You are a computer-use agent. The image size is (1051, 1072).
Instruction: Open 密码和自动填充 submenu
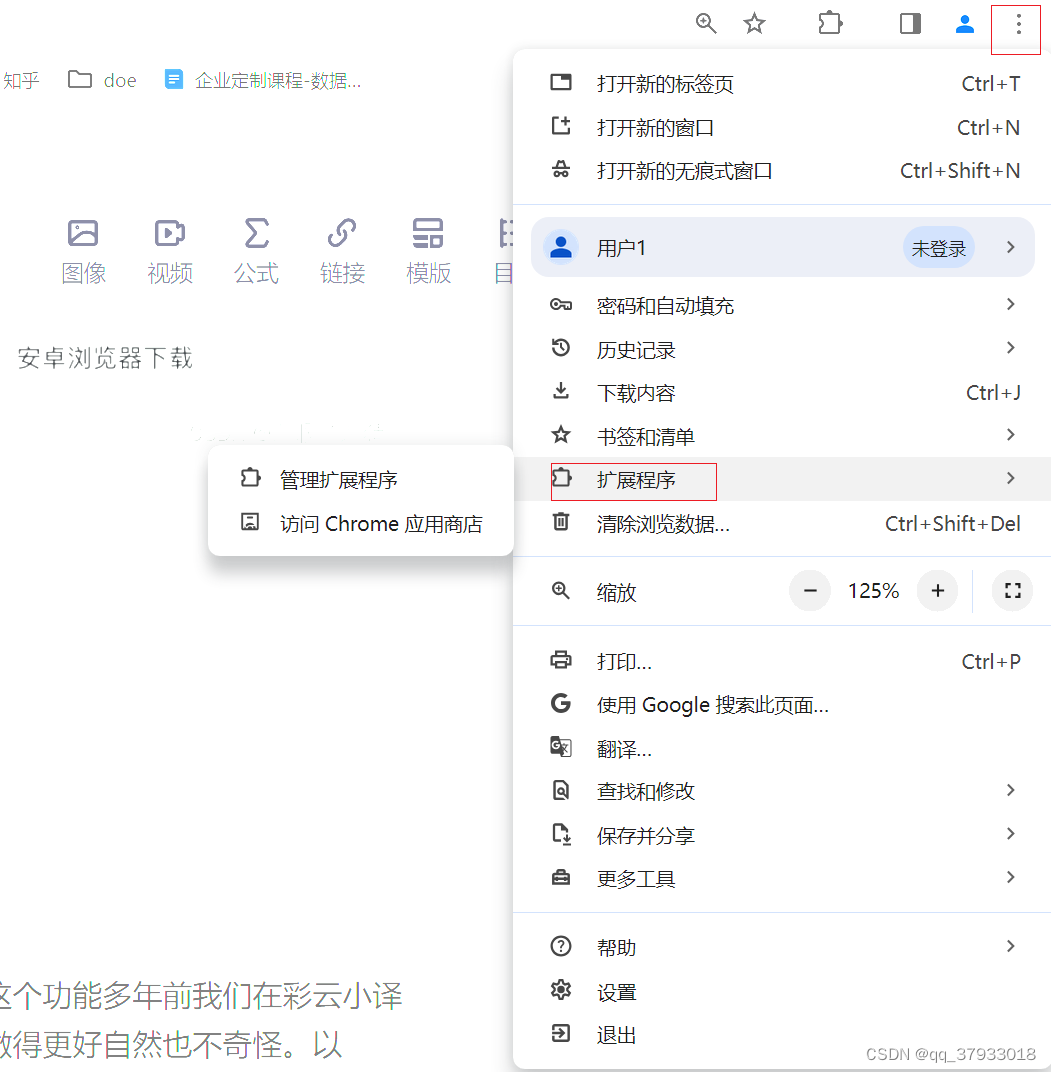(782, 306)
